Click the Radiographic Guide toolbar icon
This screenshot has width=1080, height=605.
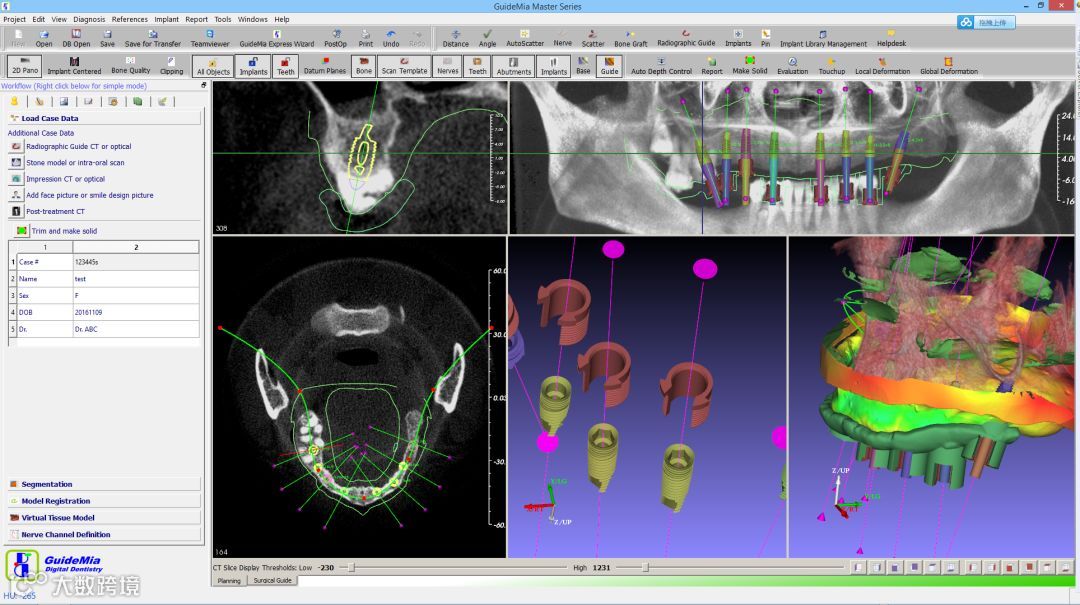686,38
